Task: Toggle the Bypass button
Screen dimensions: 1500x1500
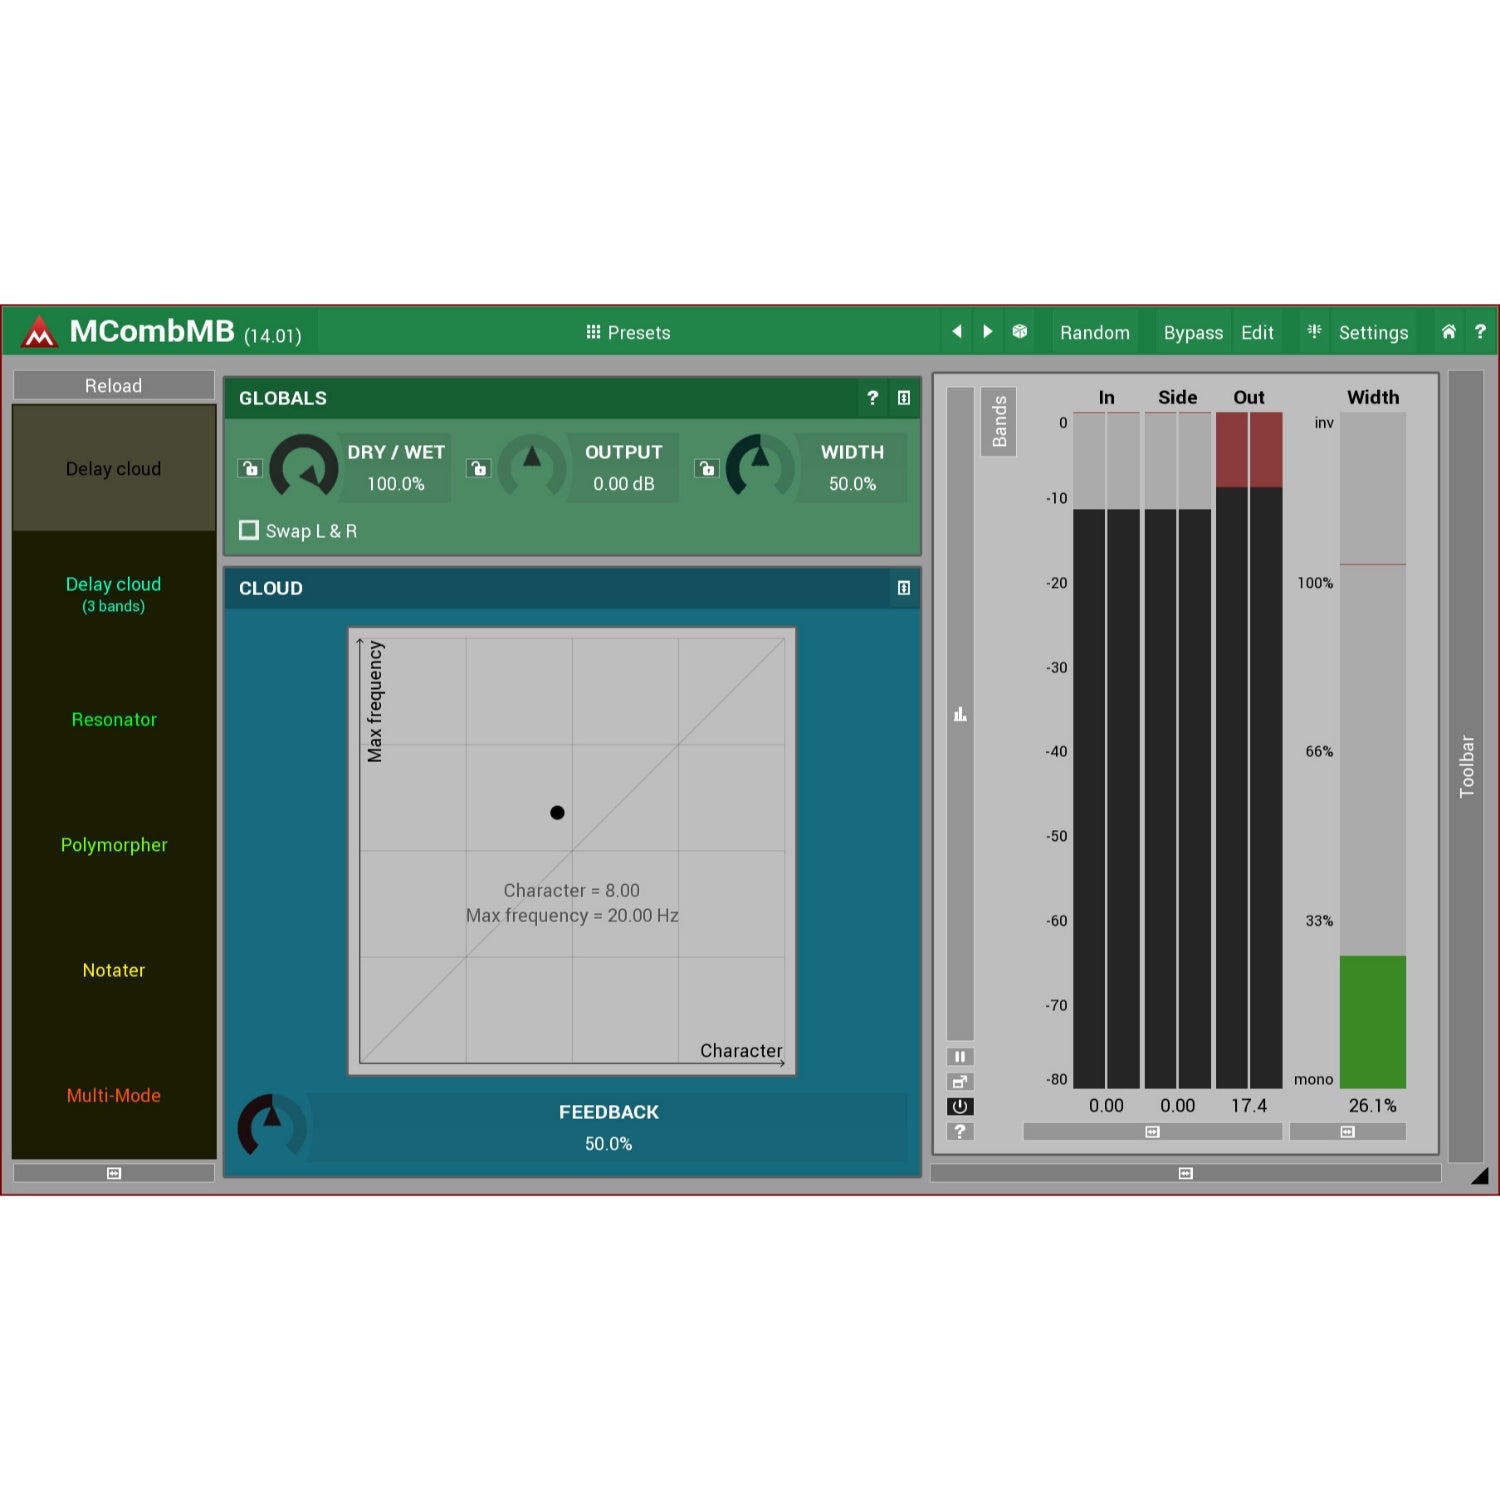Action: coord(1193,332)
